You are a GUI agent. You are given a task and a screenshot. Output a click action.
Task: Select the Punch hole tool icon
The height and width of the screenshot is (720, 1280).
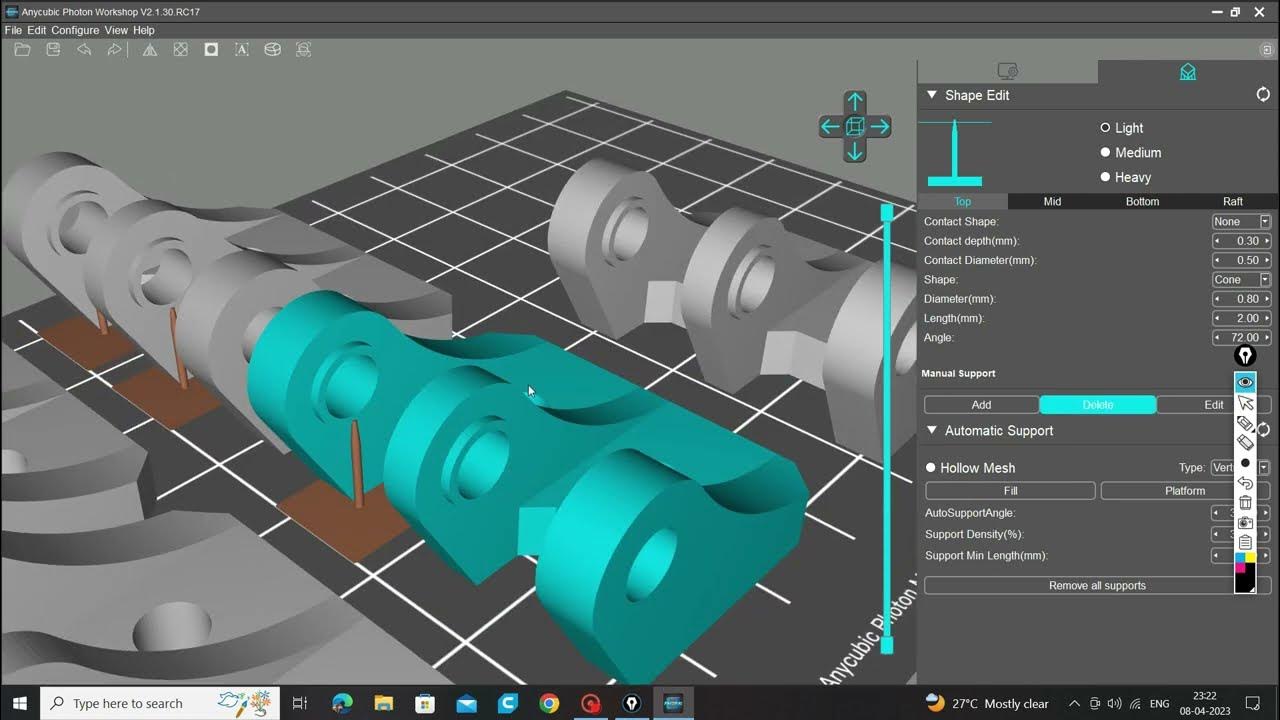(211, 49)
